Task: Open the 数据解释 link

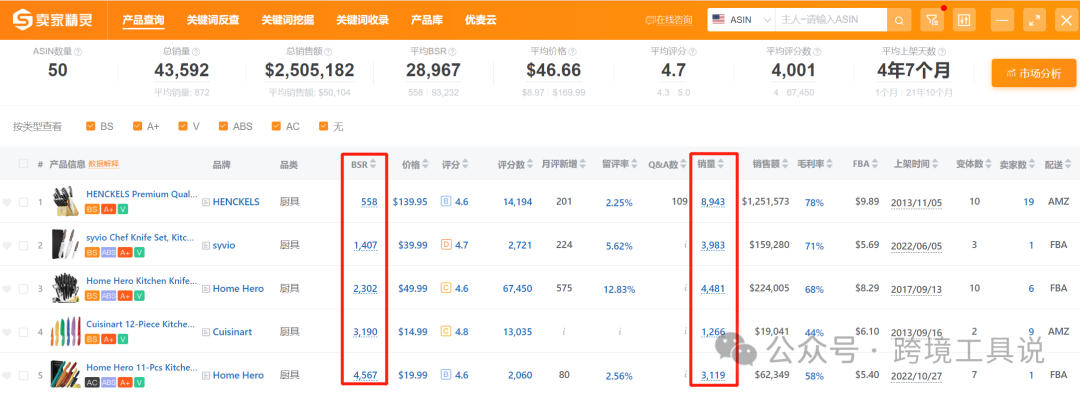Action: 103,164
